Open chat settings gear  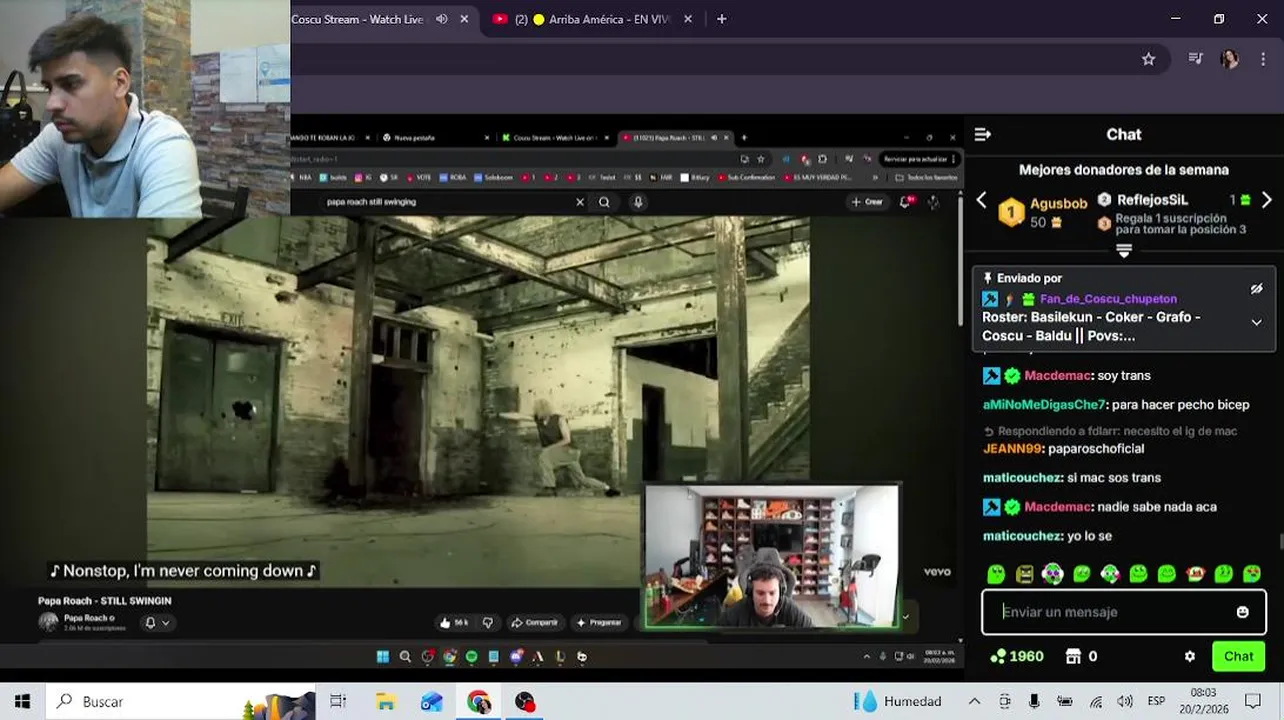1189,657
